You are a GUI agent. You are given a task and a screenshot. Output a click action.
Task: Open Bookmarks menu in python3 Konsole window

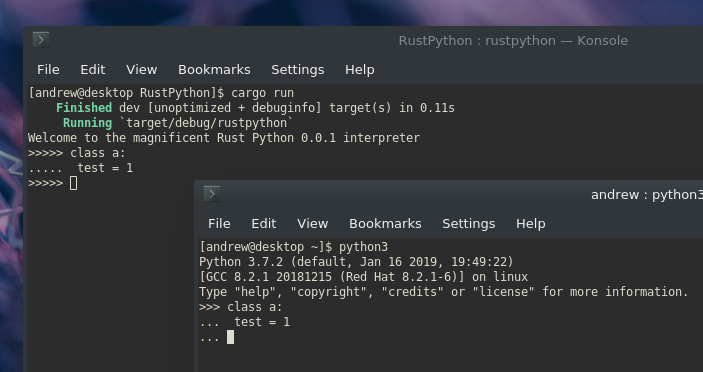385,224
